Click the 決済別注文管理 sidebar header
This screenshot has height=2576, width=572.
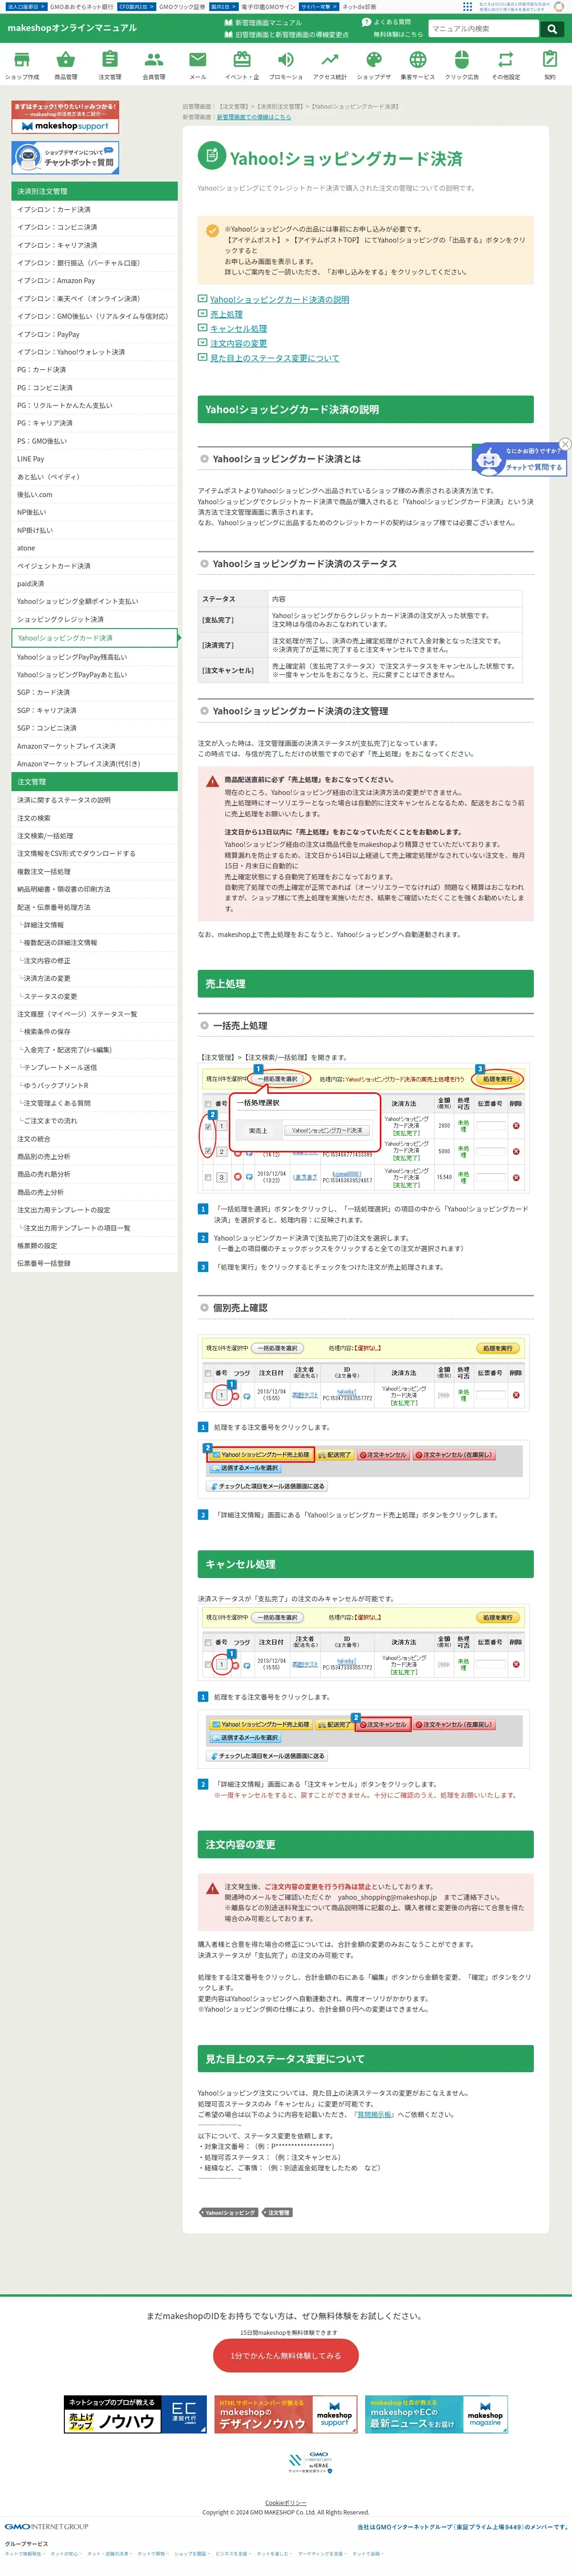point(94,191)
